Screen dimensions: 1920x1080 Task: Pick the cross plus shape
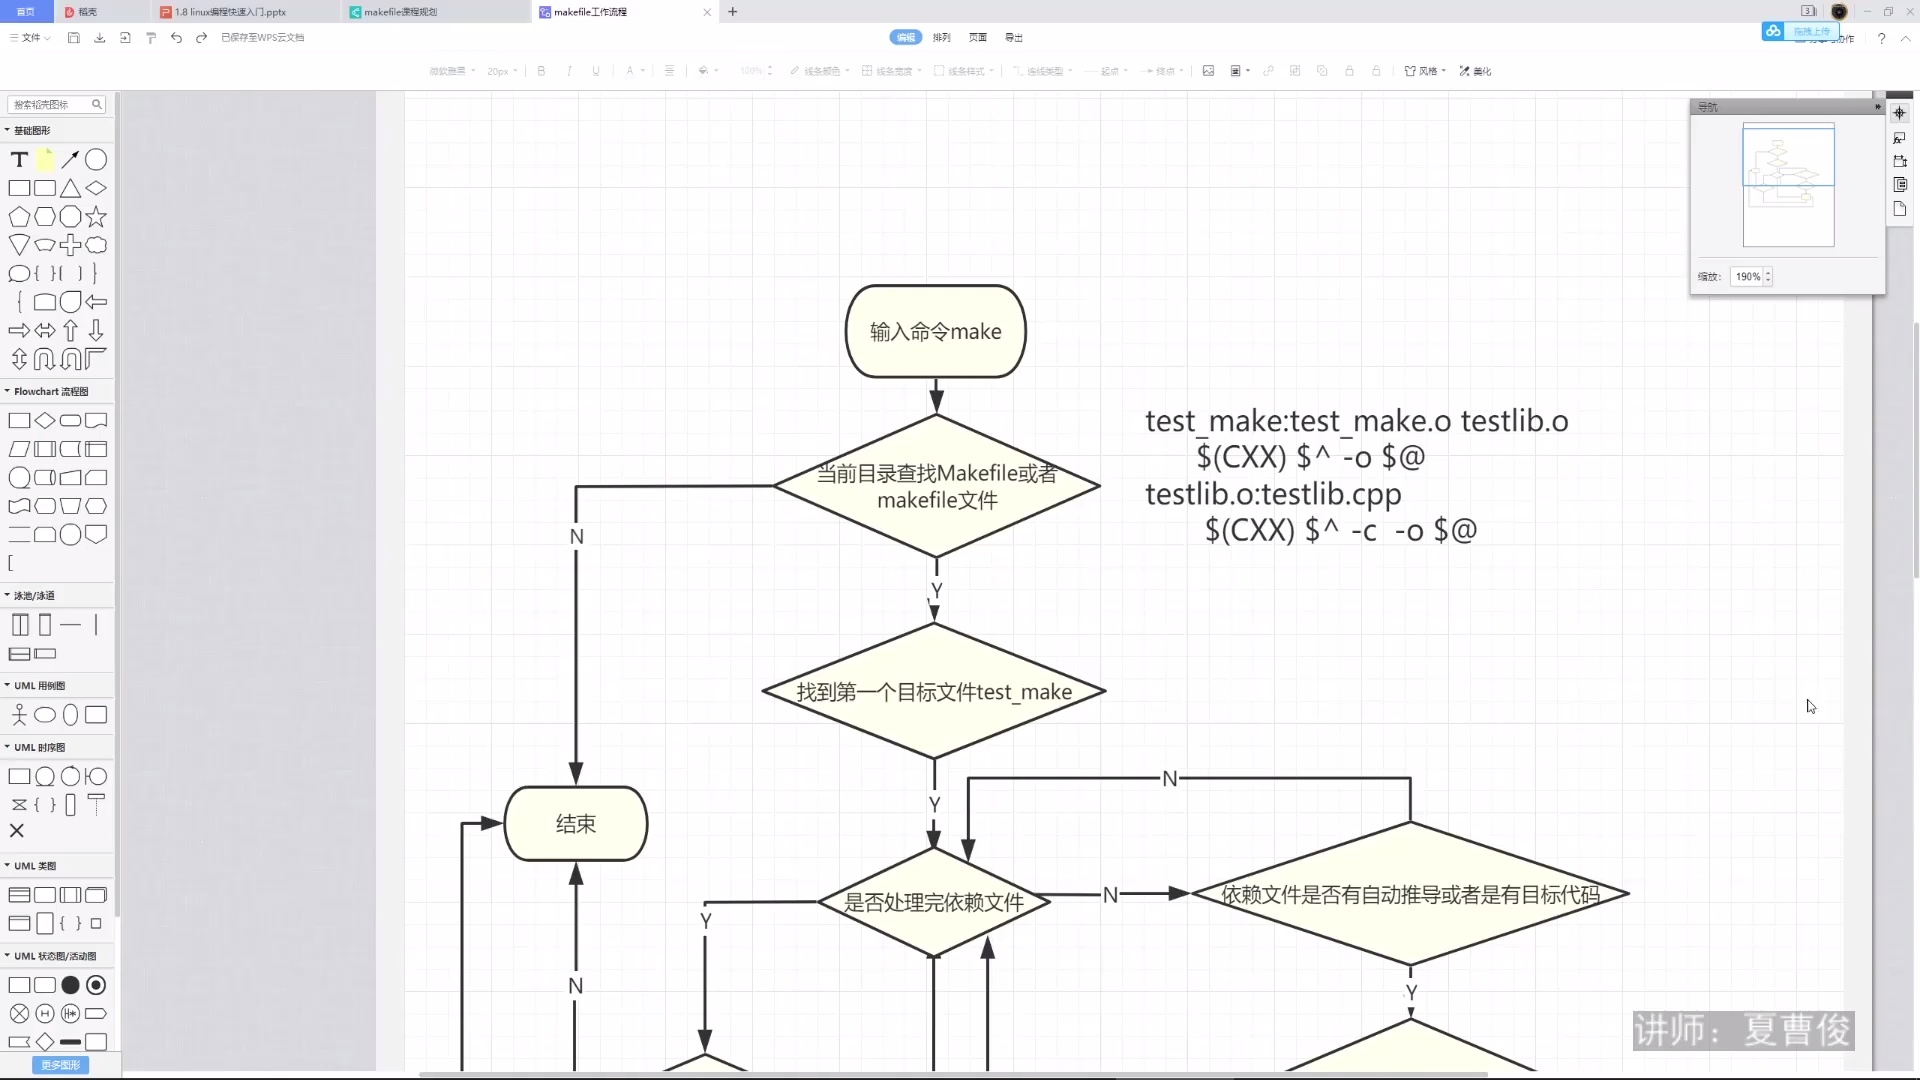[x=70, y=245]
